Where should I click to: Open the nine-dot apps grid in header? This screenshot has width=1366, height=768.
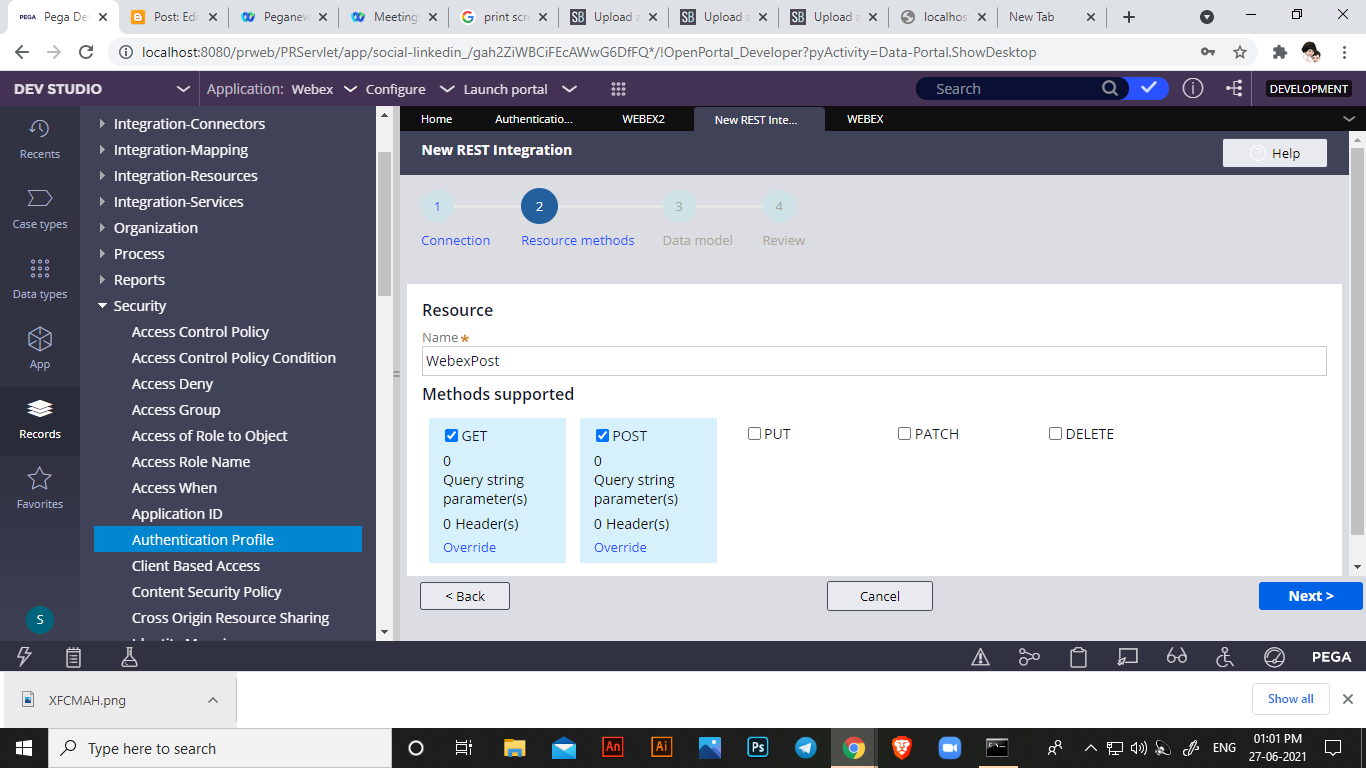pyautogui.click(x=618, y=89)
